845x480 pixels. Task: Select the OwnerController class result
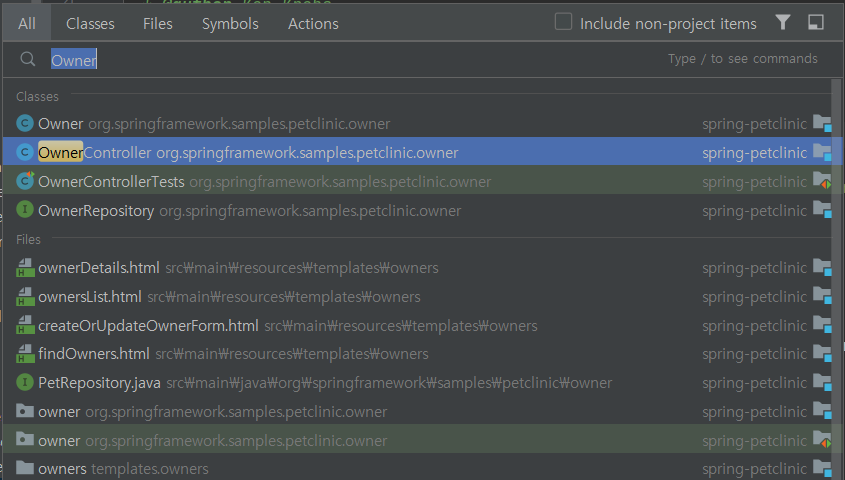pyautogui.click(x=418, y=152)
